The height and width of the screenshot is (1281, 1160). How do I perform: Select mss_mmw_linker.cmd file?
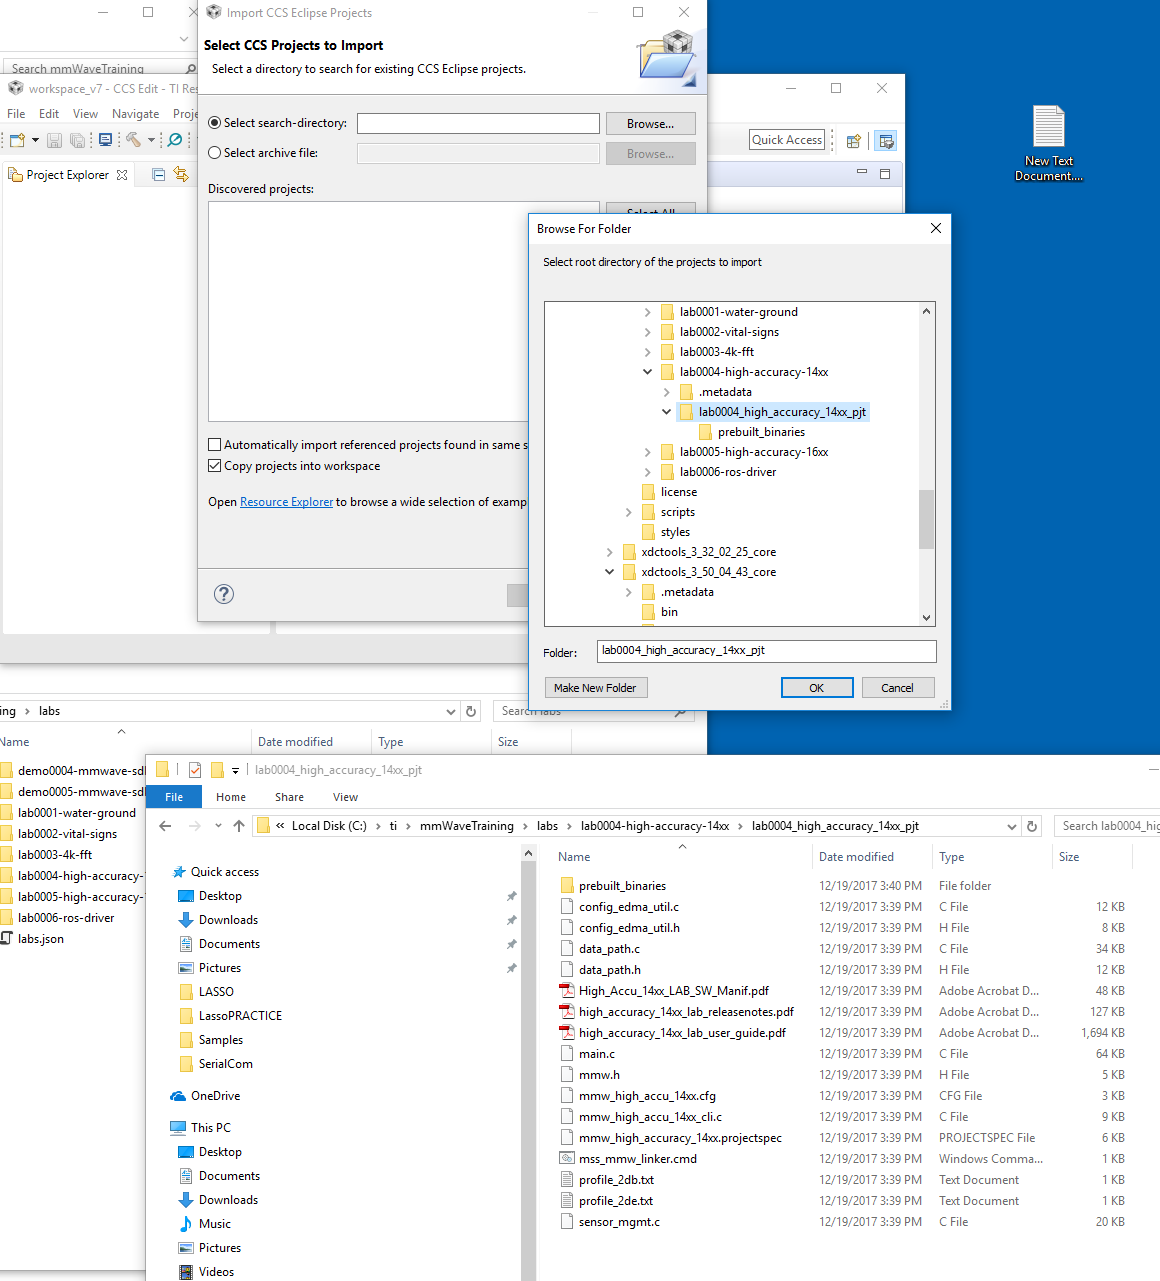pyautogui.click(x=637, y=1159)
